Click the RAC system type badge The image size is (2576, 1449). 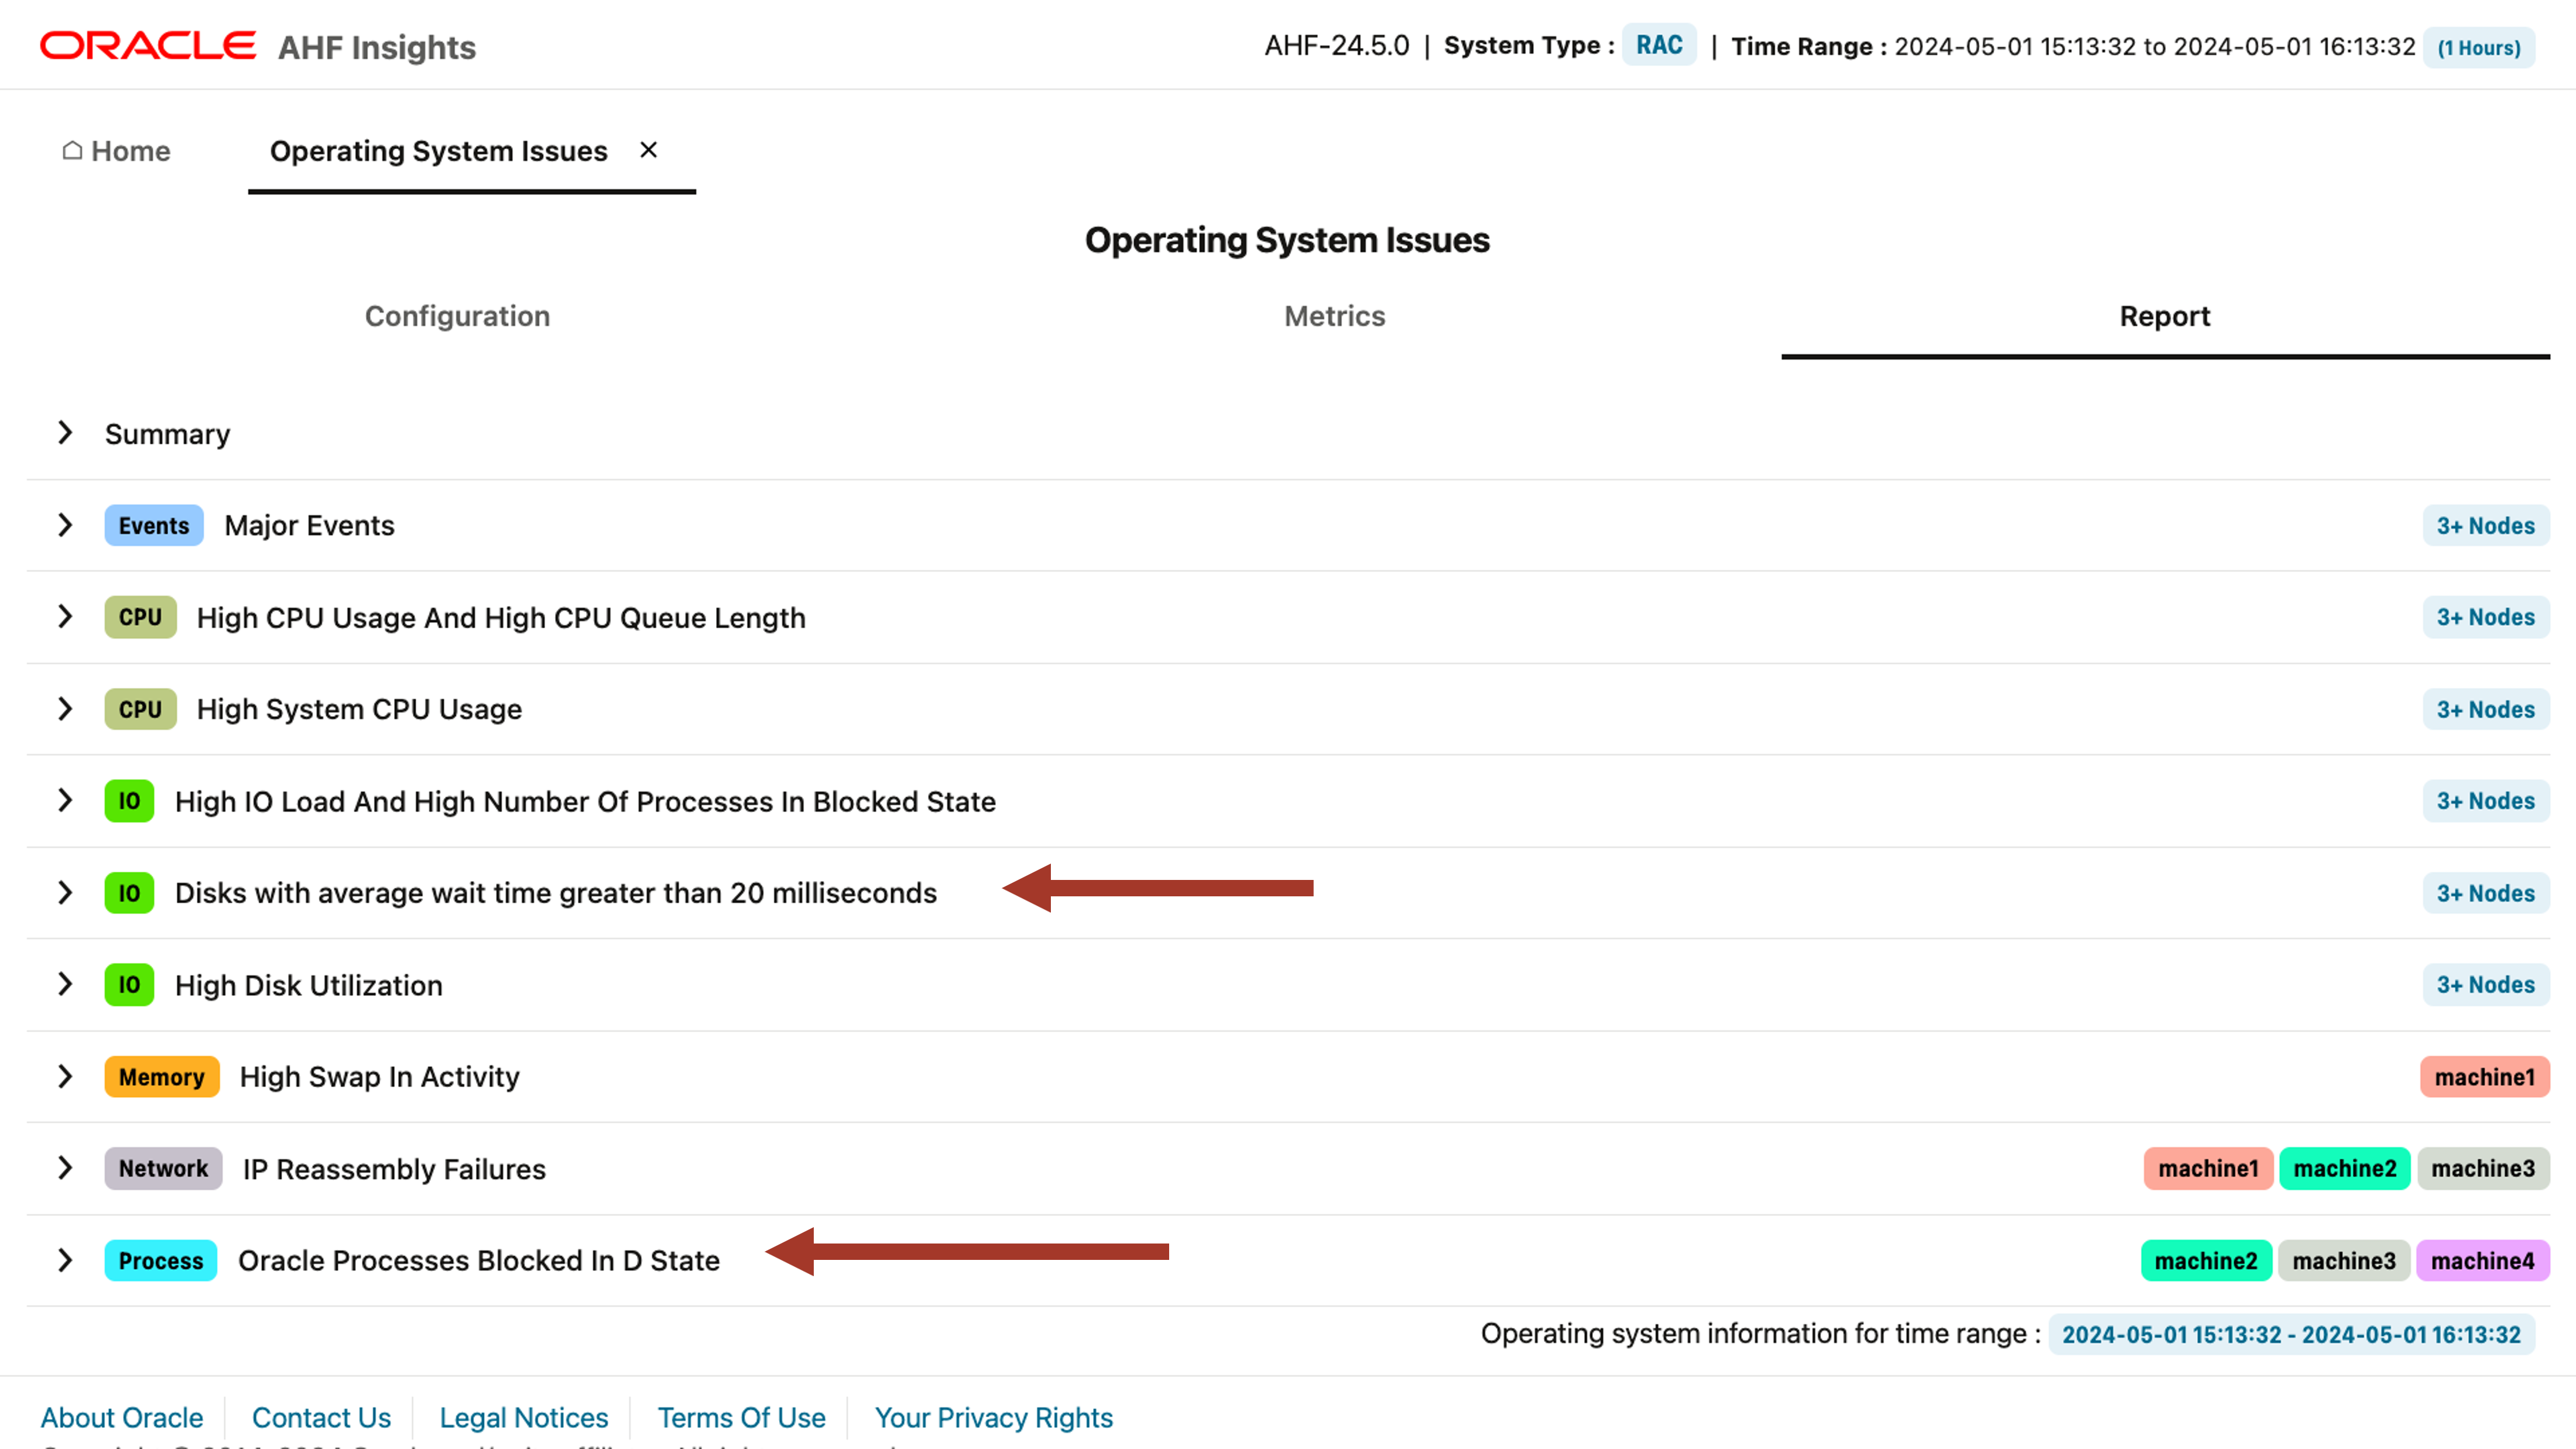[x=1658, y=44]
